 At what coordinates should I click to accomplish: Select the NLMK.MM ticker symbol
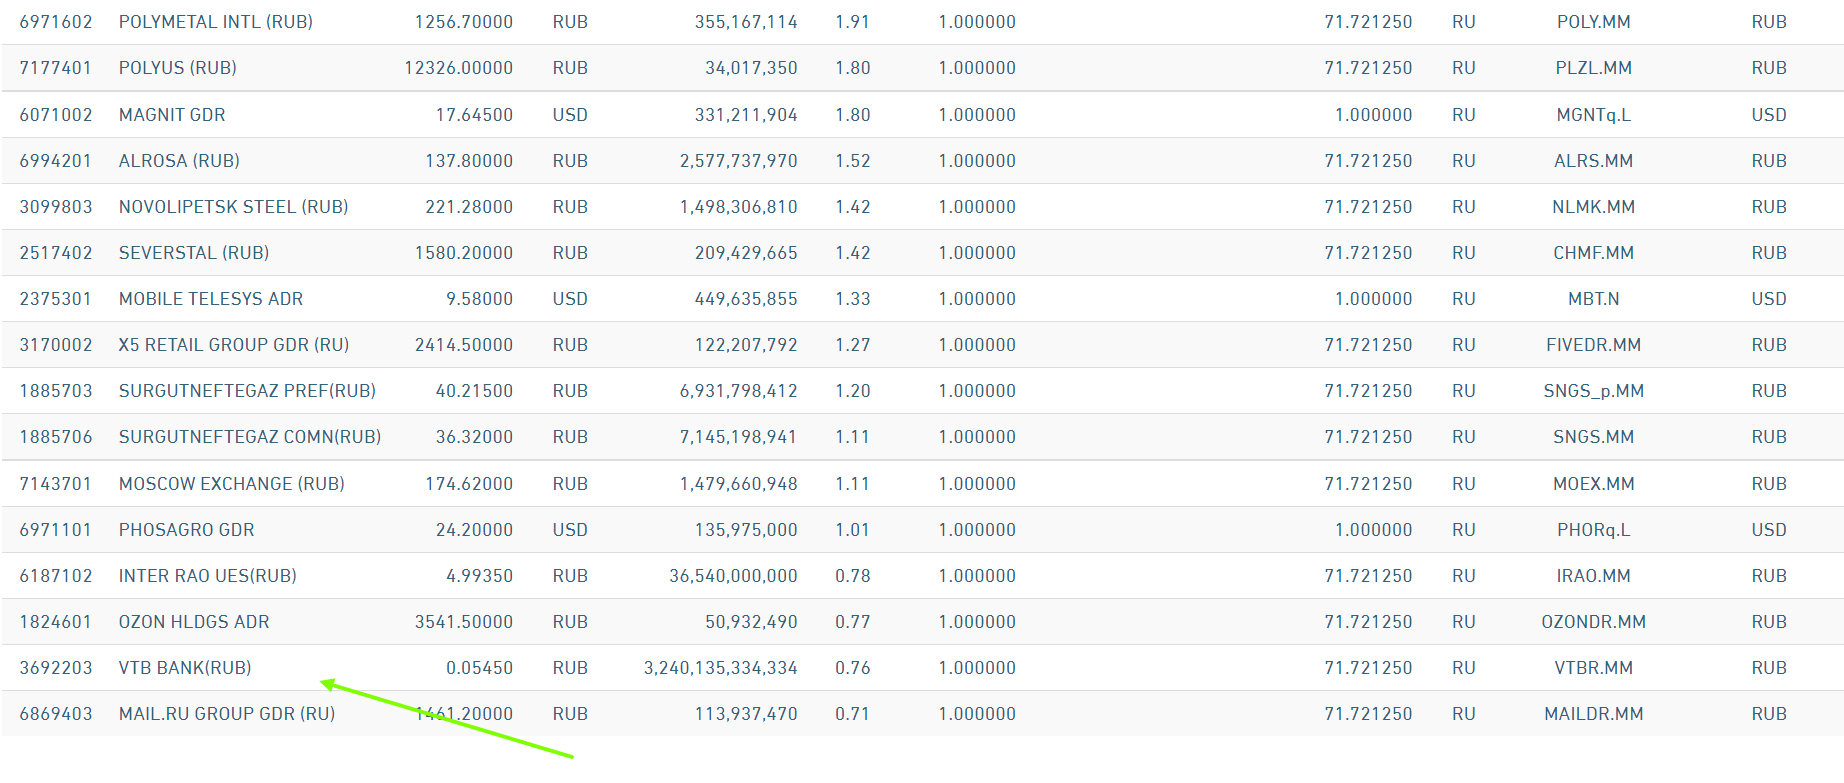(x=1594, y=207)
